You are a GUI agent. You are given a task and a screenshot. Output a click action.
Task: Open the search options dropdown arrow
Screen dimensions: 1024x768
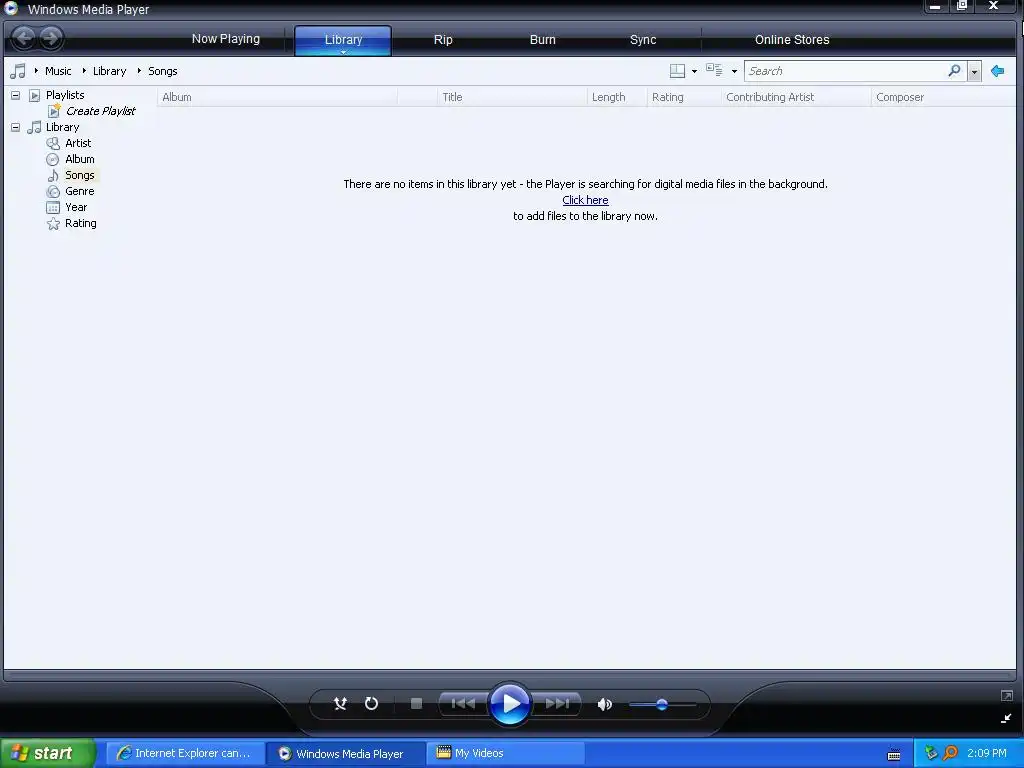pos(974,71)
